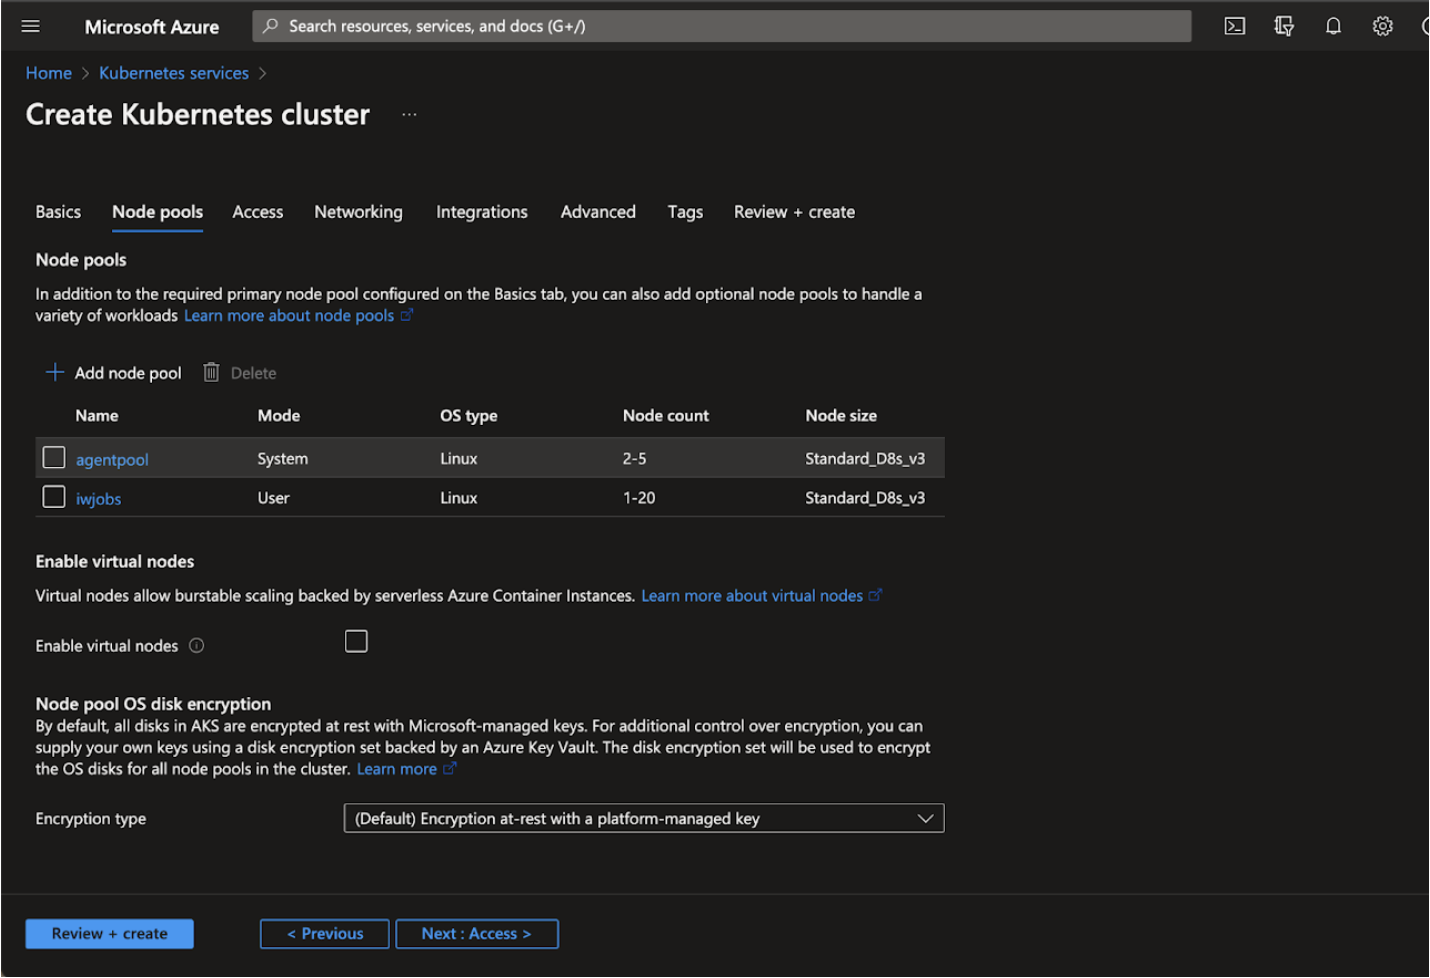Switch to the Integrations tab
The height and width of the screenshot is (978, 1430).
(482, 212)
